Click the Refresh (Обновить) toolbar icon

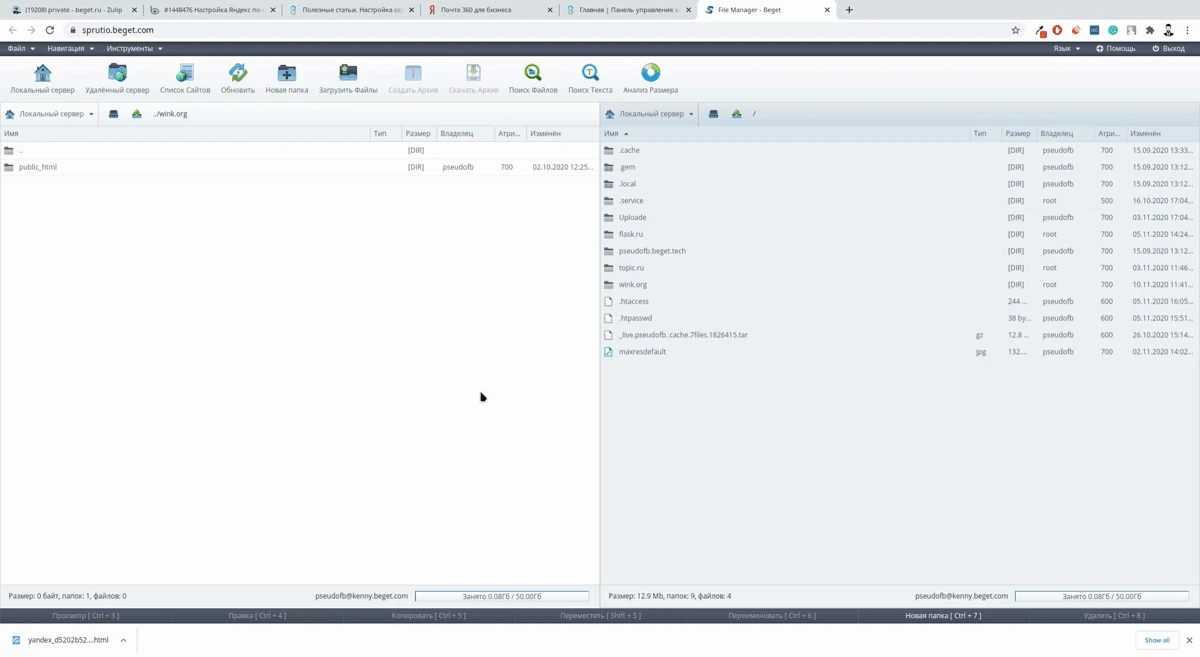point(238,74)
